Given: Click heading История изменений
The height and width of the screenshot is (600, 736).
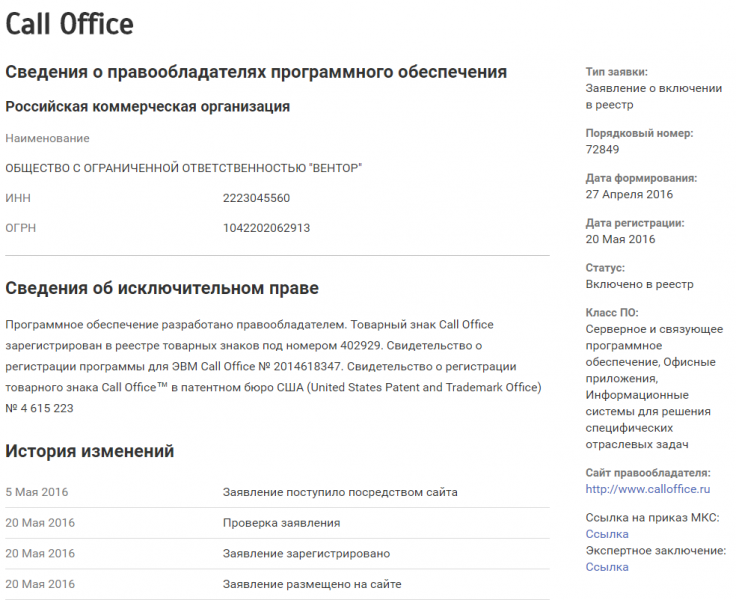Looking at the screenshot, I should point(90,451).
